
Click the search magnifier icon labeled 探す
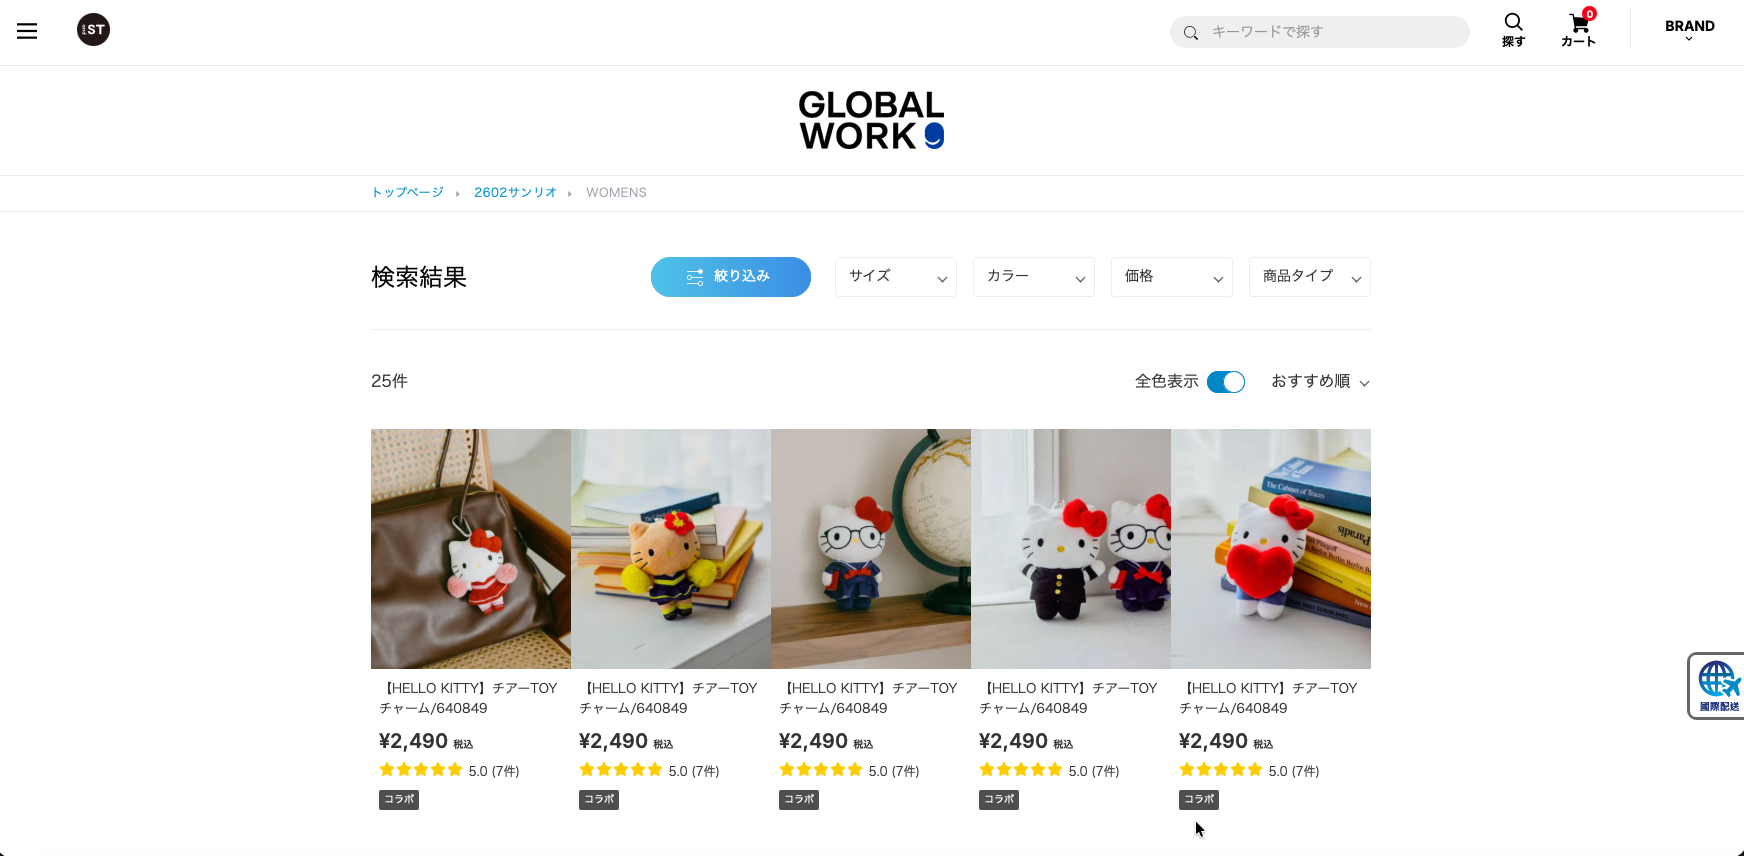tap(1513, 30)
